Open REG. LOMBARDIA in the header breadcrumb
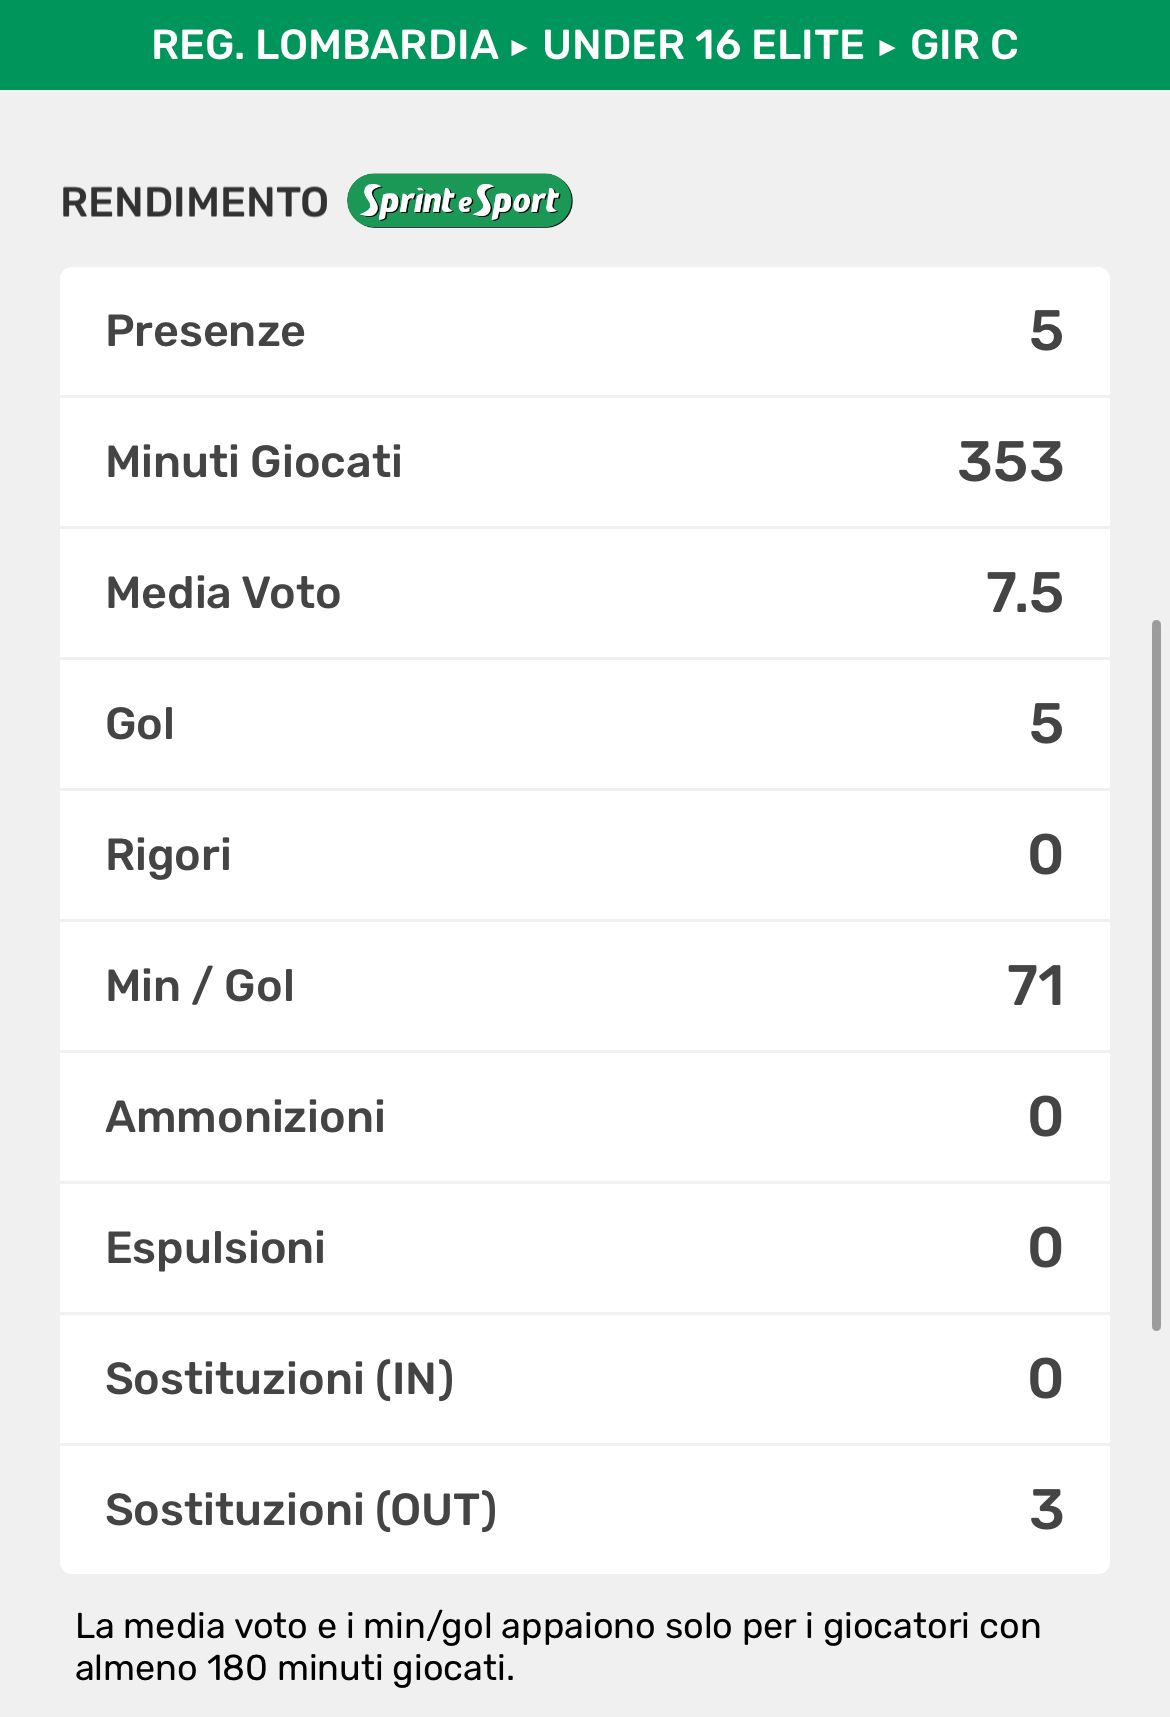 coord(325,46)
